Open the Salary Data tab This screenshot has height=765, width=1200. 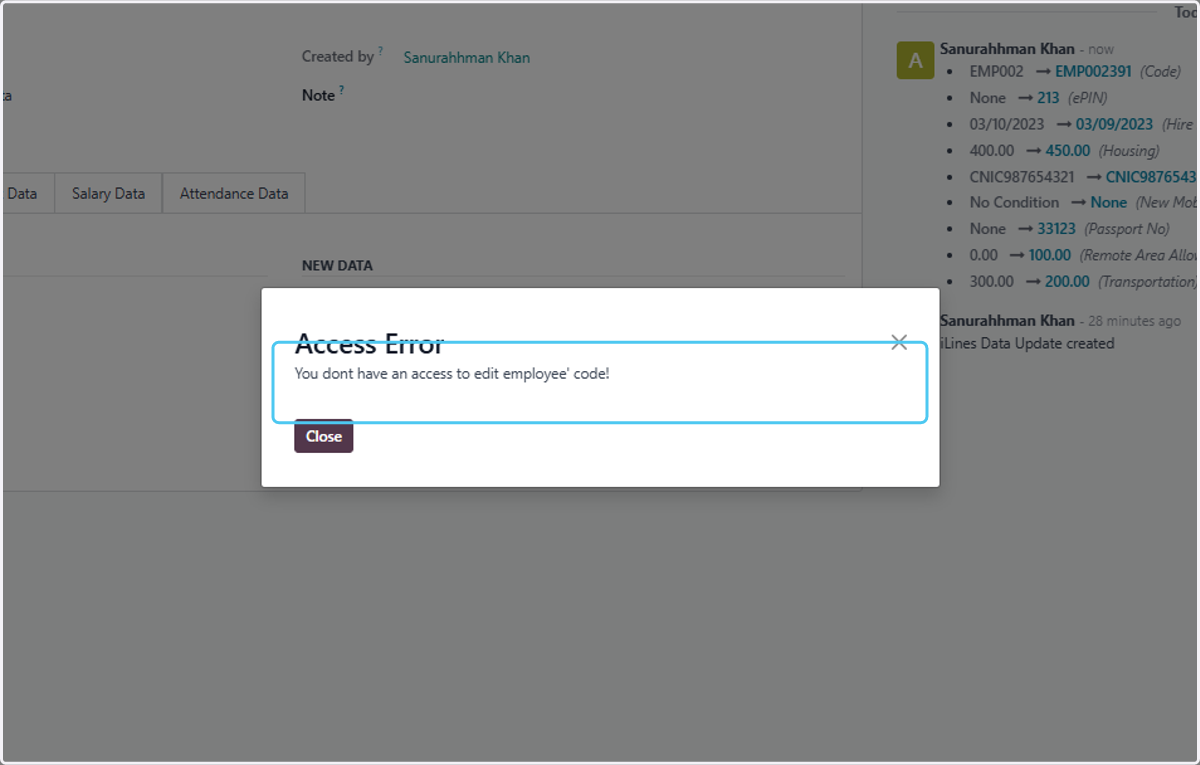click(x=108, y=194)
